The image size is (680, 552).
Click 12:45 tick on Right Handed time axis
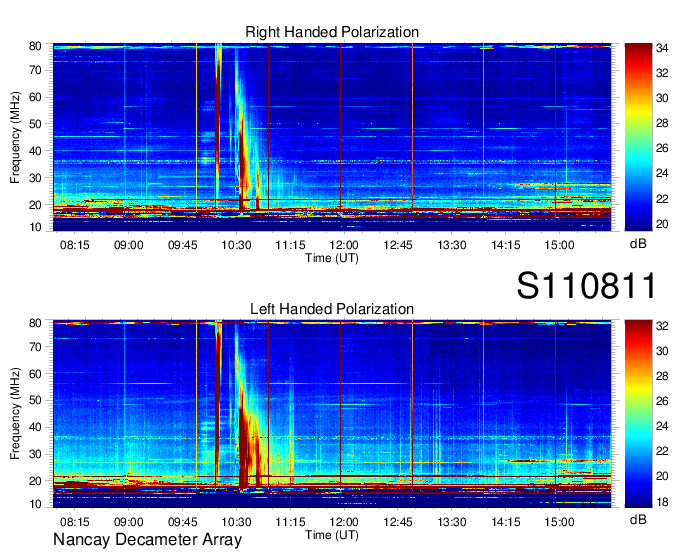[x=398, y=245]
